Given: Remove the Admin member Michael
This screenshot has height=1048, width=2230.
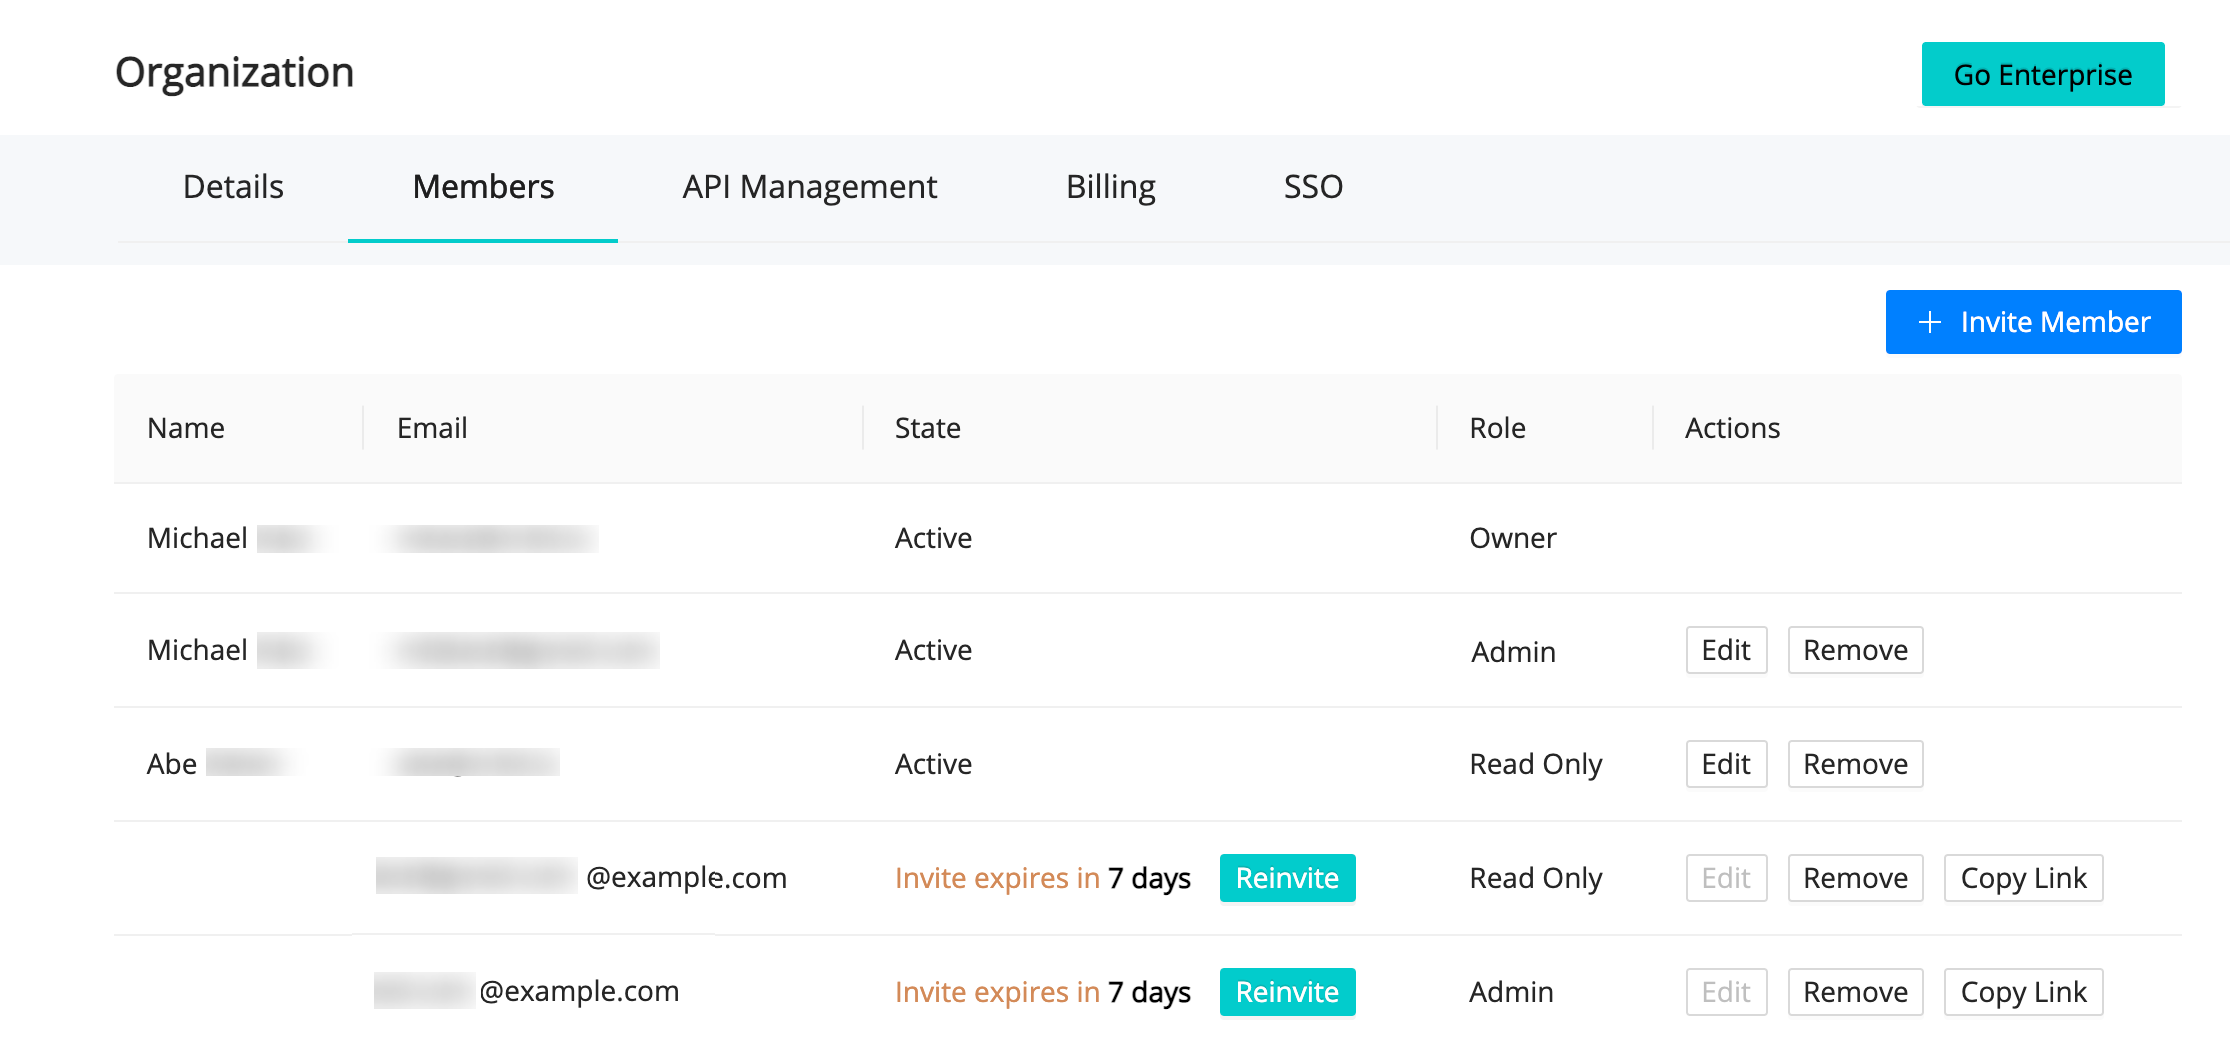Looking at the screenshot, I should pos(1855,650).
